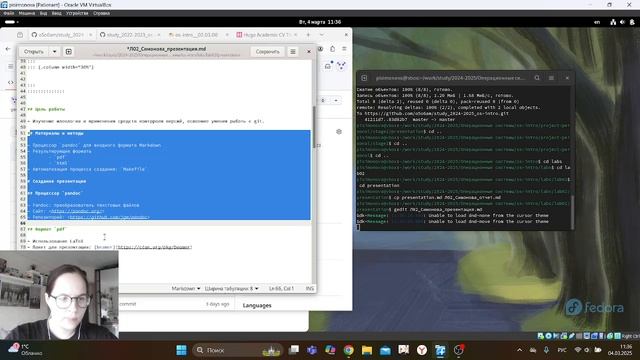The width and height of the screenshot is (640, 360).
Task: Click the terminal scrollbar
Action: point(572,212)
